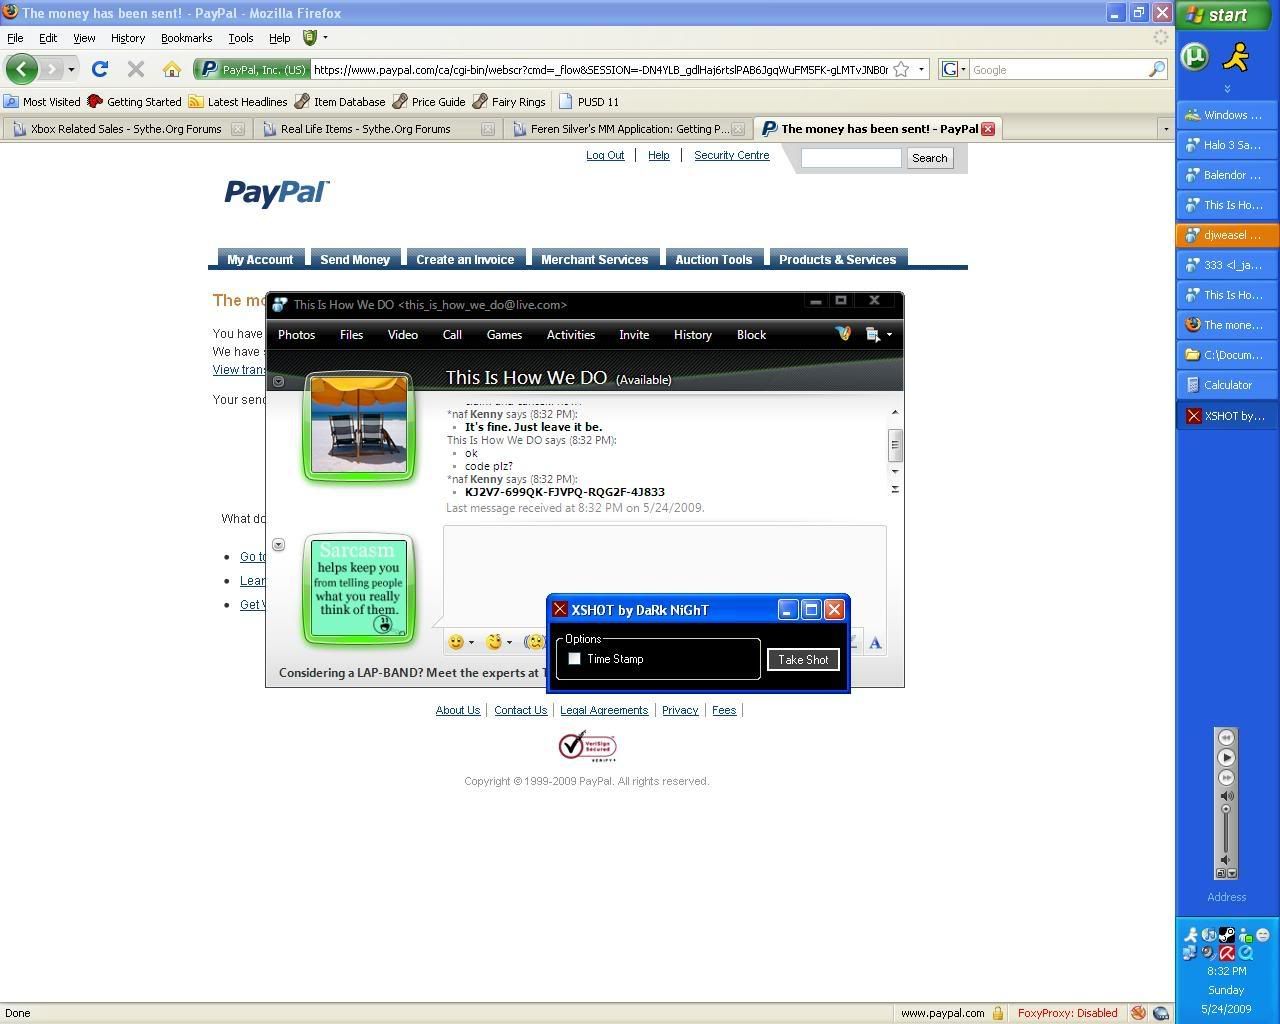Click the Google search magnifier icon
Image resolution: width=1280 pixels, height=1024 pixels.
tap(1157, 69)
